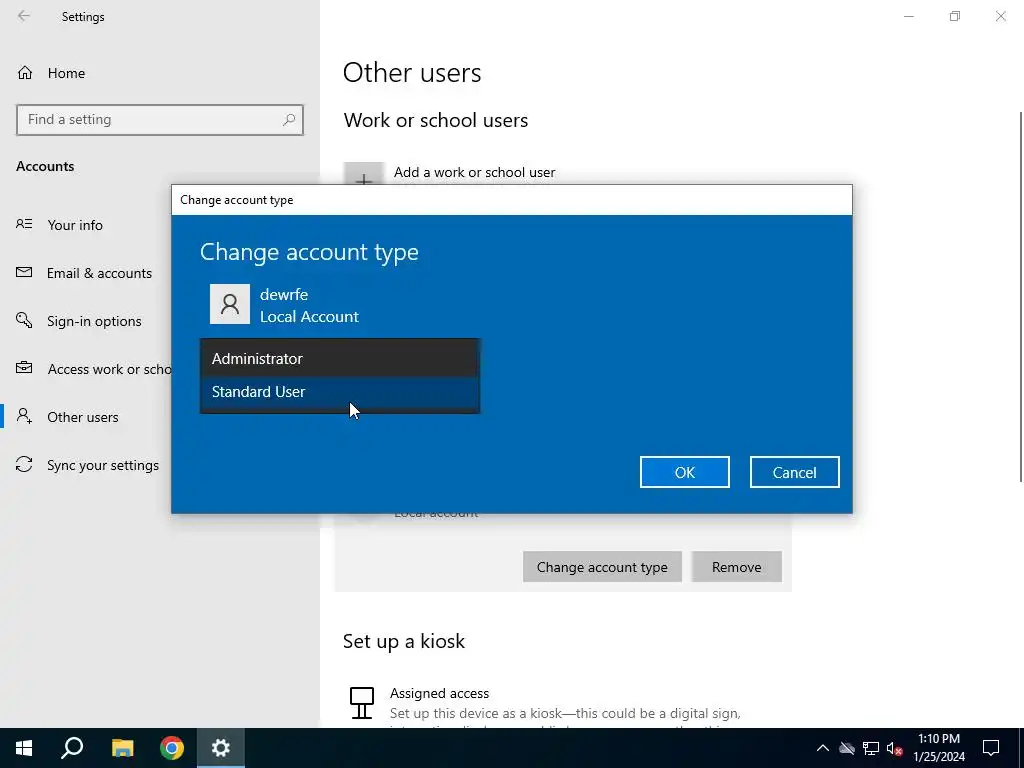Image resolution: width=1024 pixels, height=768 pixels.
Task: Open taskbar Search
Action: click(x=72, y=748)
